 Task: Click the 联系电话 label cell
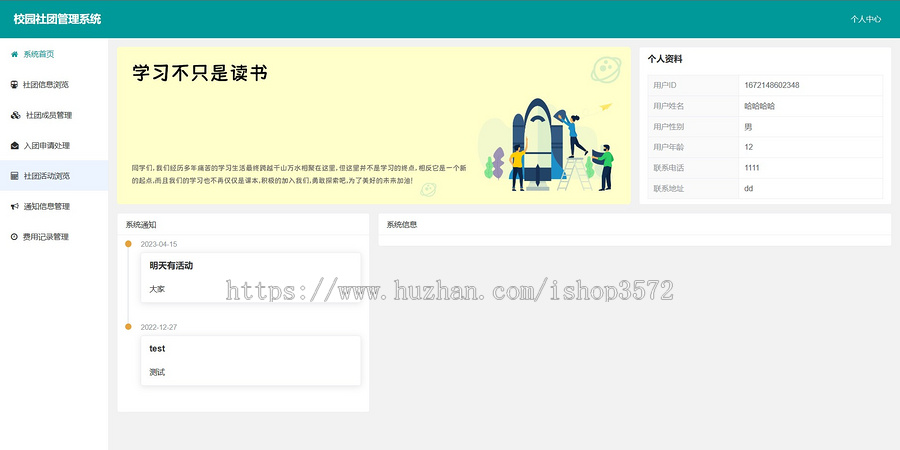693,168
